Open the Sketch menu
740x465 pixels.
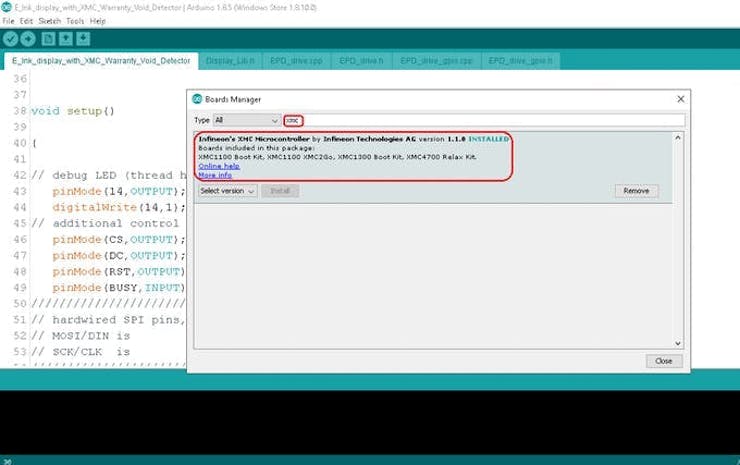pos(50,21)
